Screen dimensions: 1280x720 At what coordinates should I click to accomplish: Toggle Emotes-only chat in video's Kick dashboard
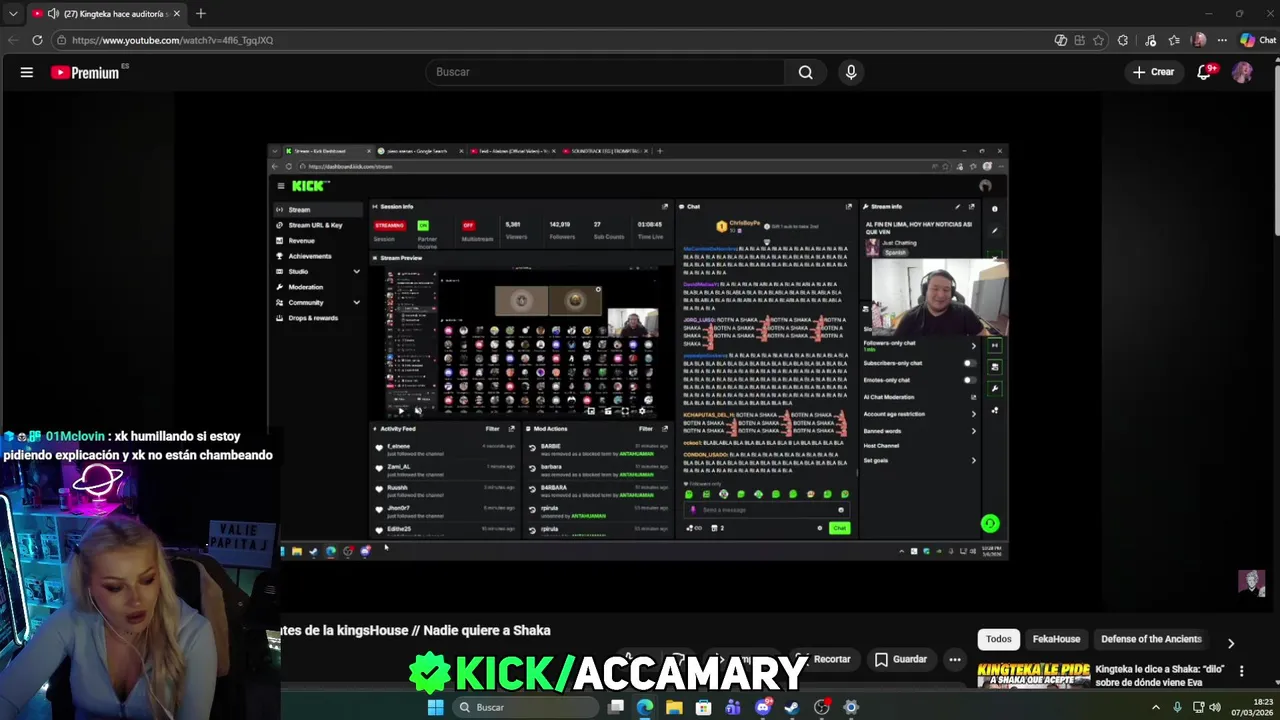969,380
